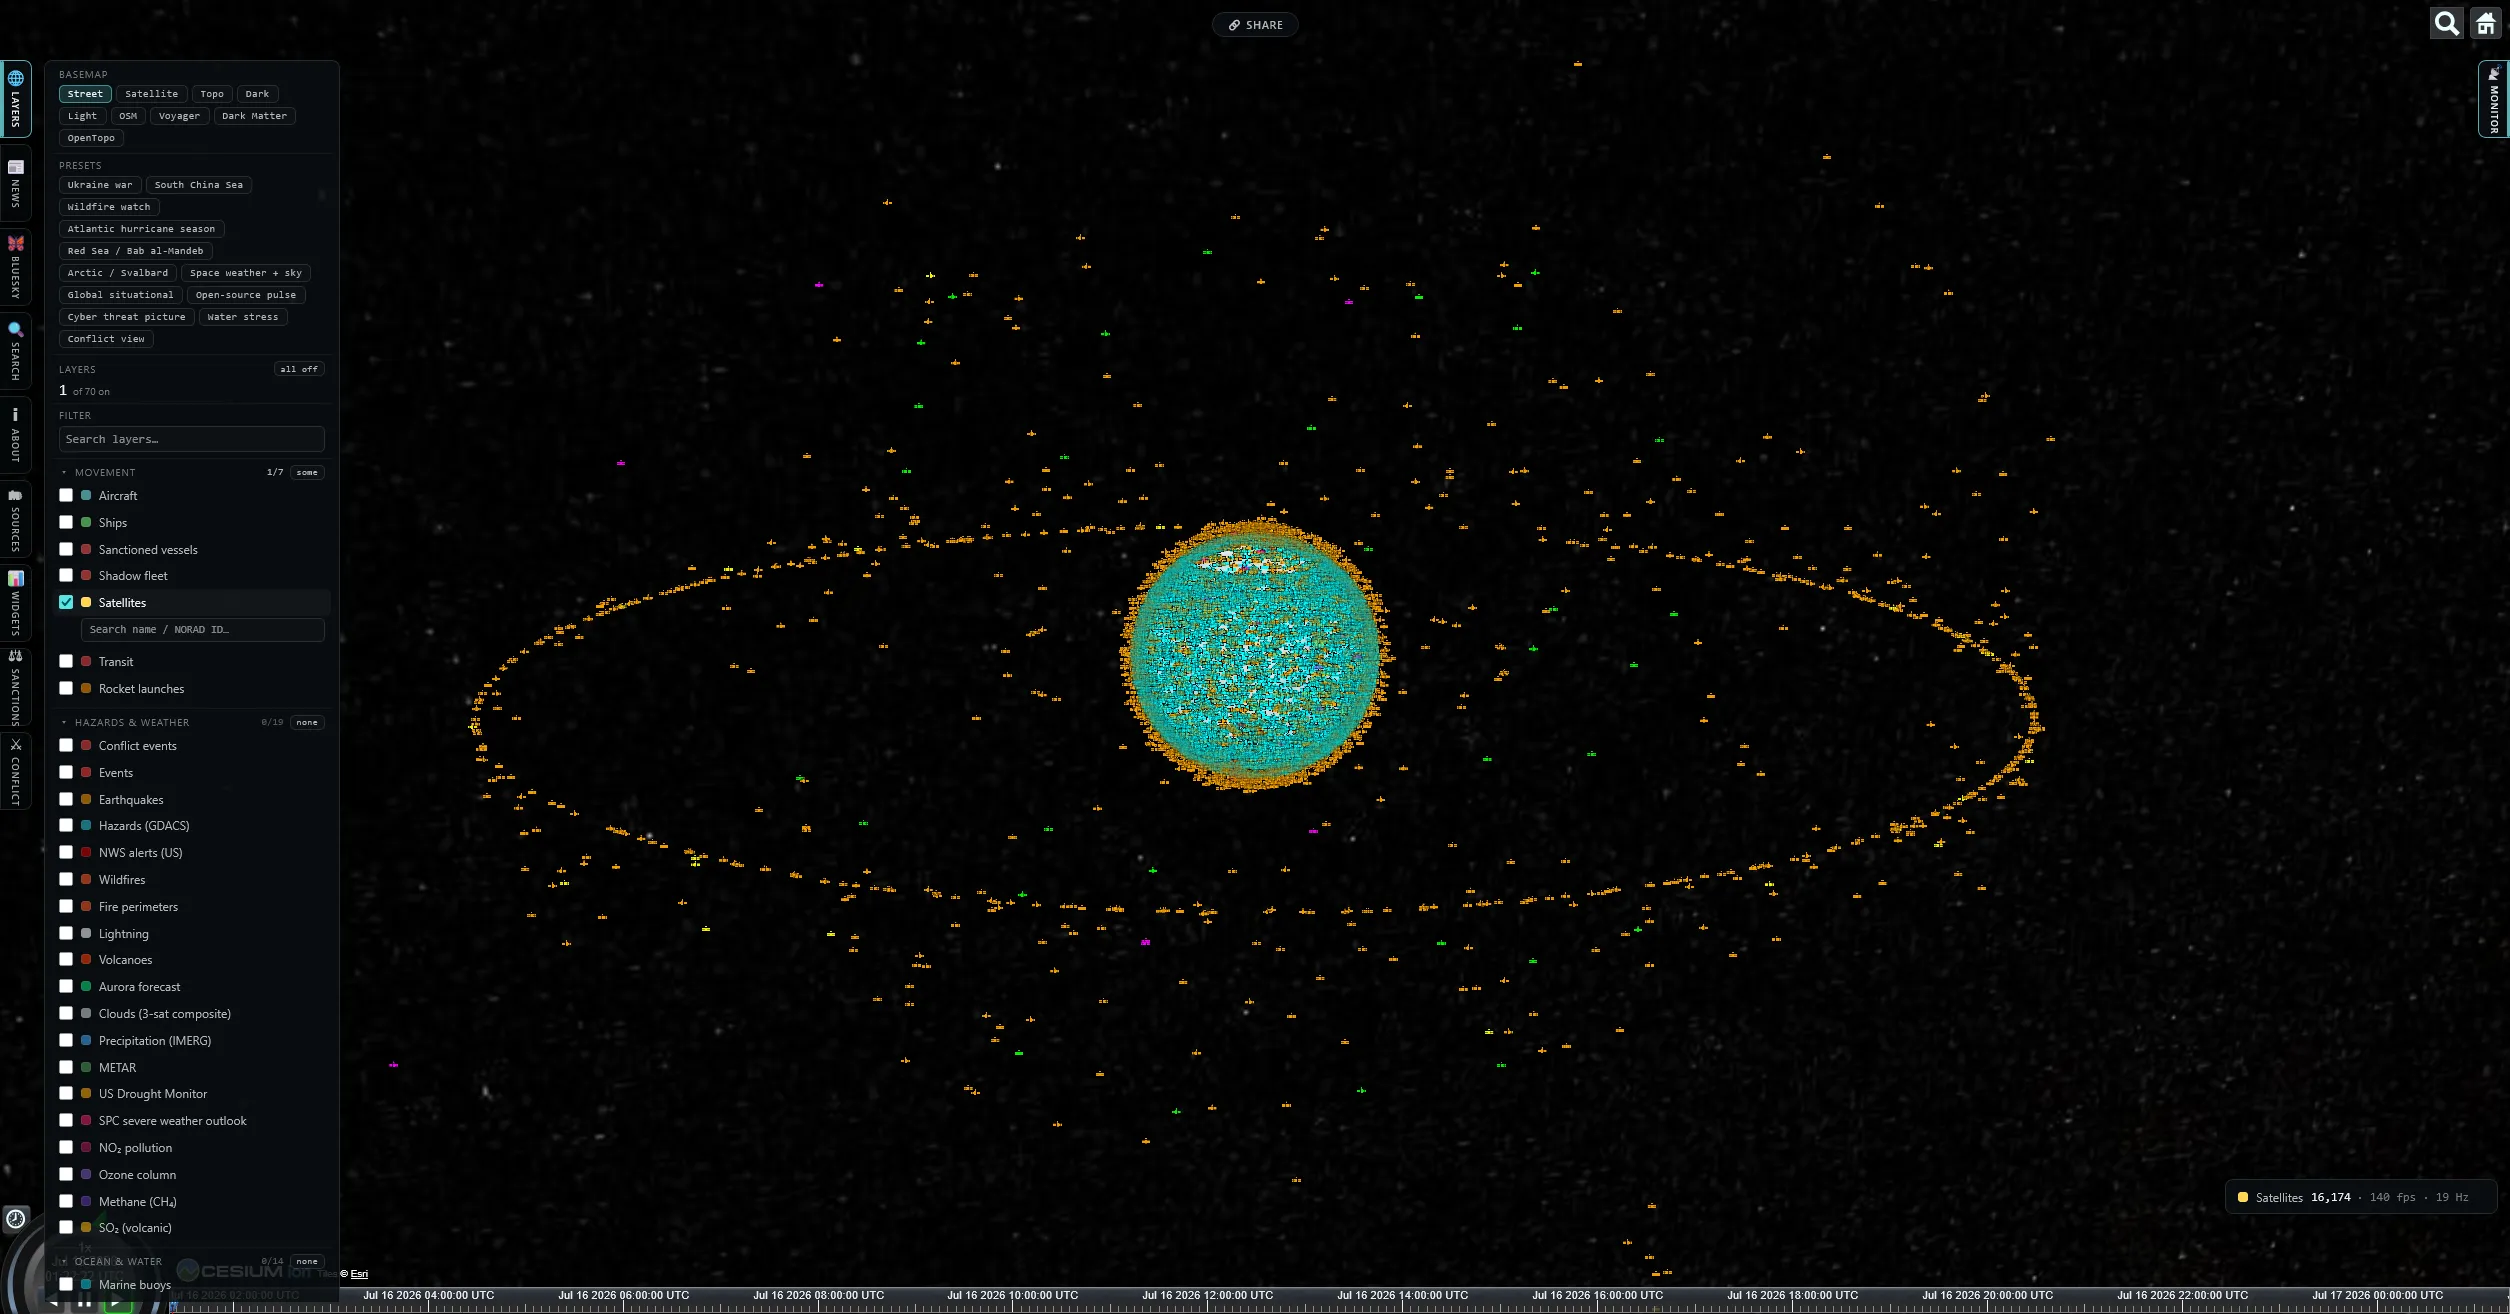The width and height of the screenshot is (2510, 1314).
Task: Click the Esri attribution link
Action: click(359, 1274)
